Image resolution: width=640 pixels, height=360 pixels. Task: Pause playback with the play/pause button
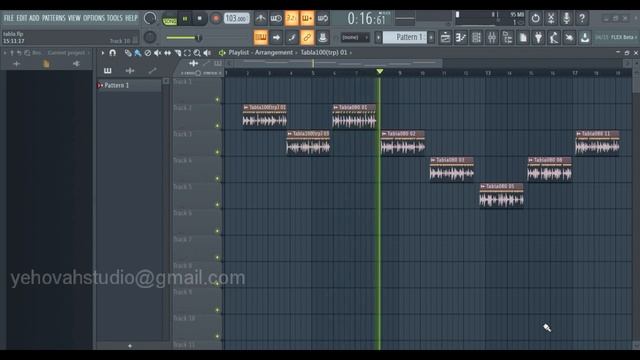(x=185, y=19)
